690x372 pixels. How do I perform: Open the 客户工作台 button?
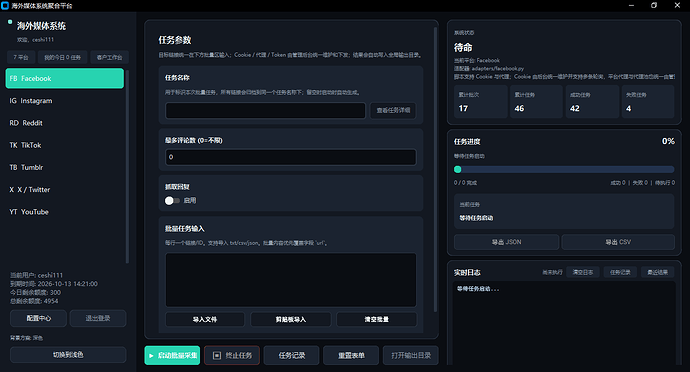point(110,57)
